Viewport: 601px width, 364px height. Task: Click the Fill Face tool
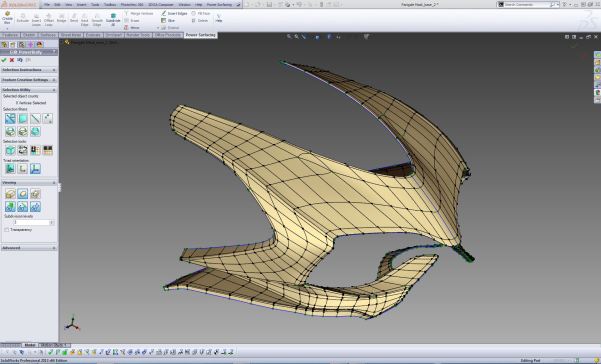pyautogui.click(x=201, y=13)
